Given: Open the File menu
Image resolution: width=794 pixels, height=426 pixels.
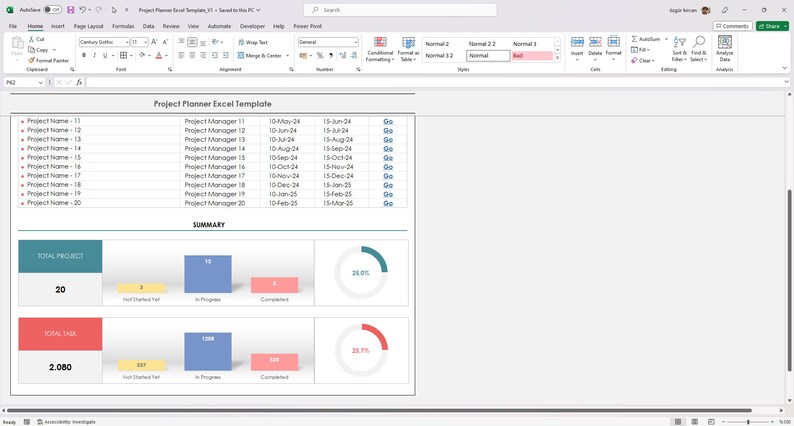Looking at the screenshot, I should (x=13, y=26).
